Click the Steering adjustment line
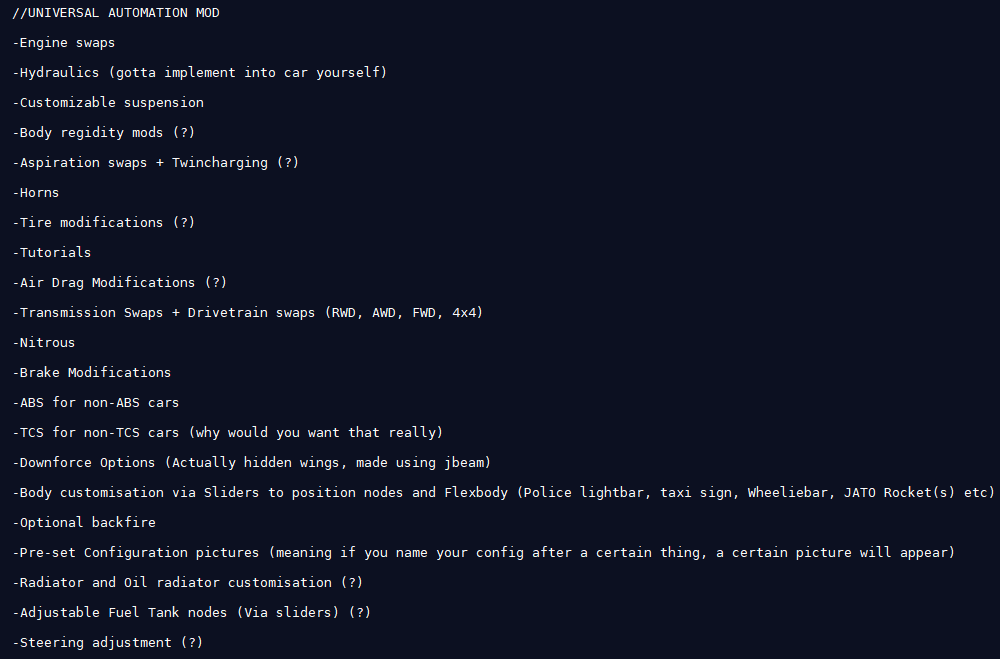Viewport: 1000px width, 659px height. coord(108,642)
